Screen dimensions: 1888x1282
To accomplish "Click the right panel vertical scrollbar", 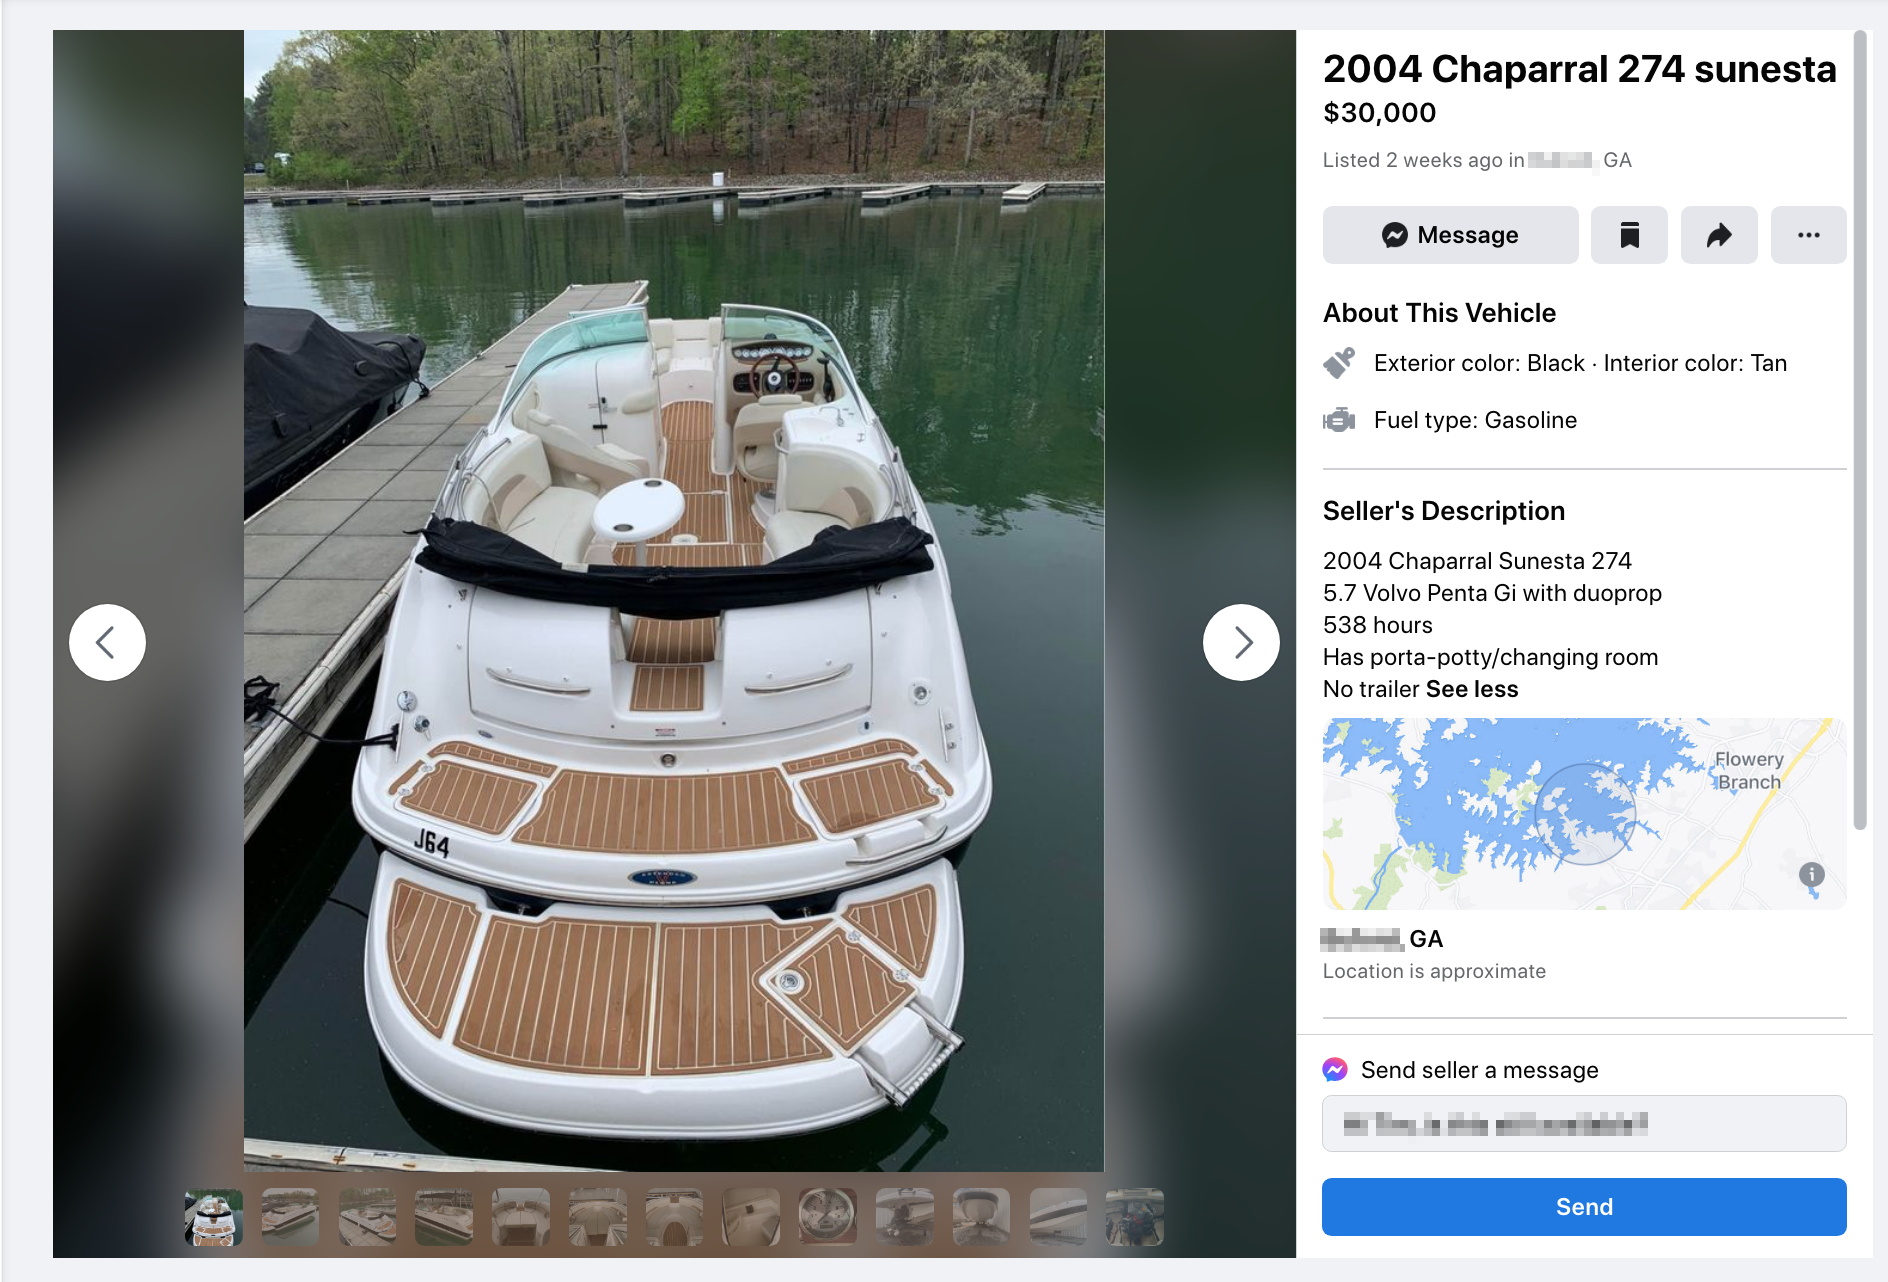I will tap(1860, 430).
